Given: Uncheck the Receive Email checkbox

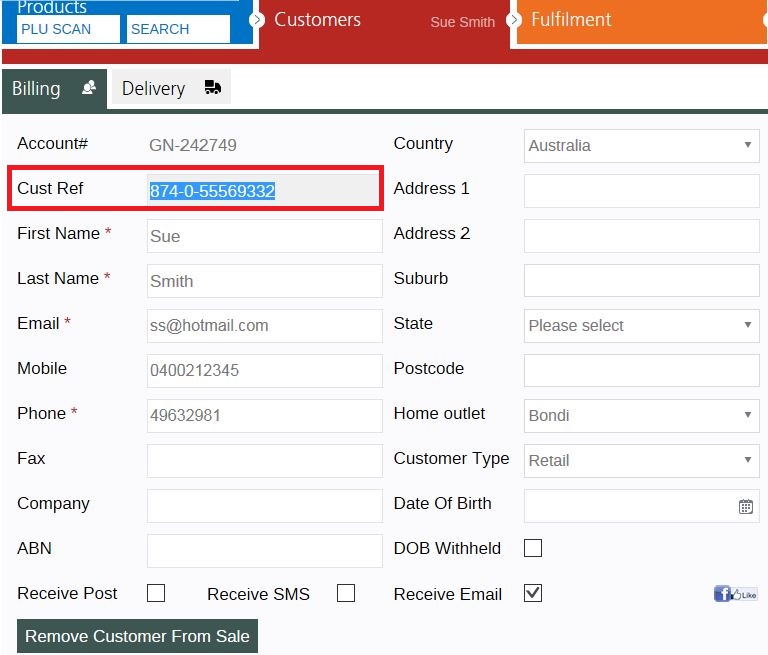Looking at the screenshot, I should 533,593.
